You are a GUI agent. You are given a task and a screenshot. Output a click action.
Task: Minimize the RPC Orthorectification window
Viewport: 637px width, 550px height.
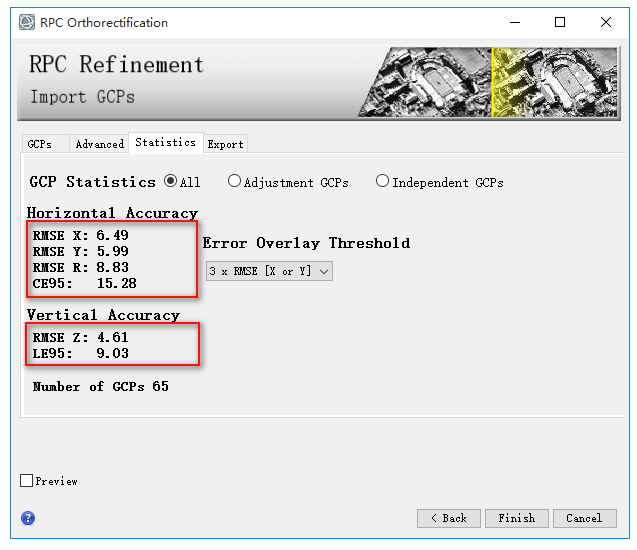515,22
